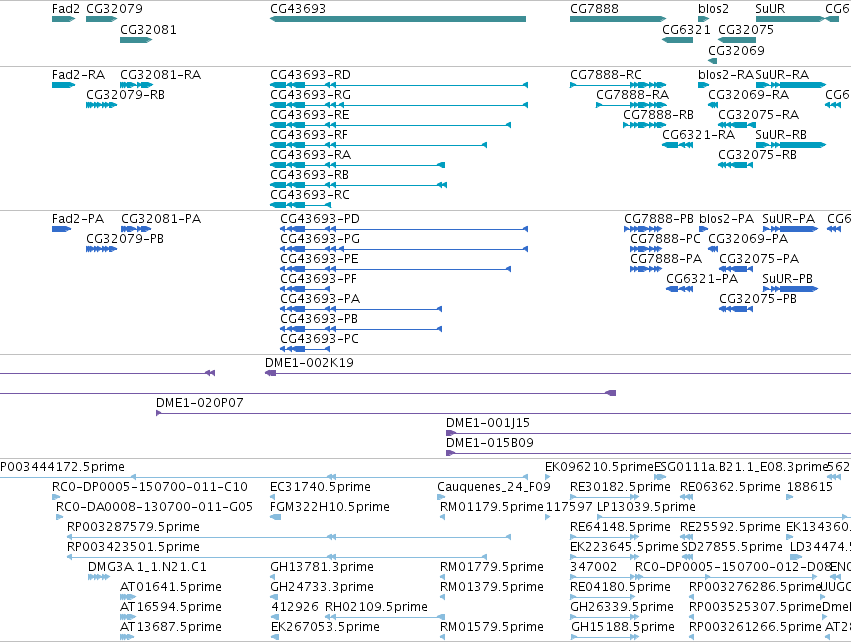Click transcript CG43693-RE
The height and width of the screenshot is (642, 851).
(x=390, y=125)
